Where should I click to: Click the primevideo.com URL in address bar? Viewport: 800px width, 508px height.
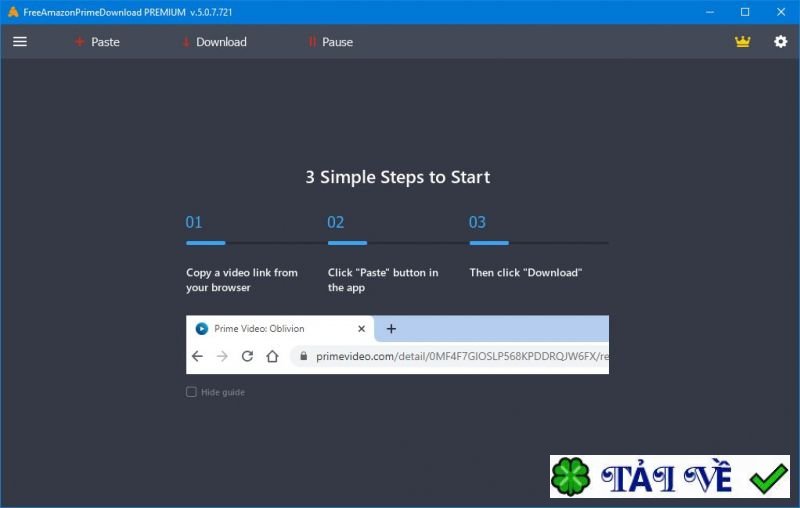462,356
